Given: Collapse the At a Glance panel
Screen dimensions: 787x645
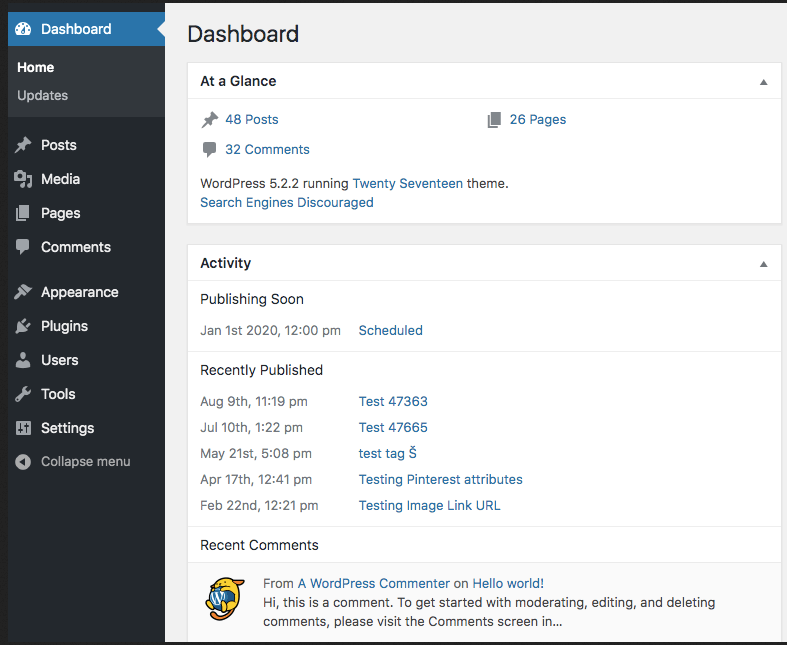Looking at the screenshot, I should [x=763, y=82].
